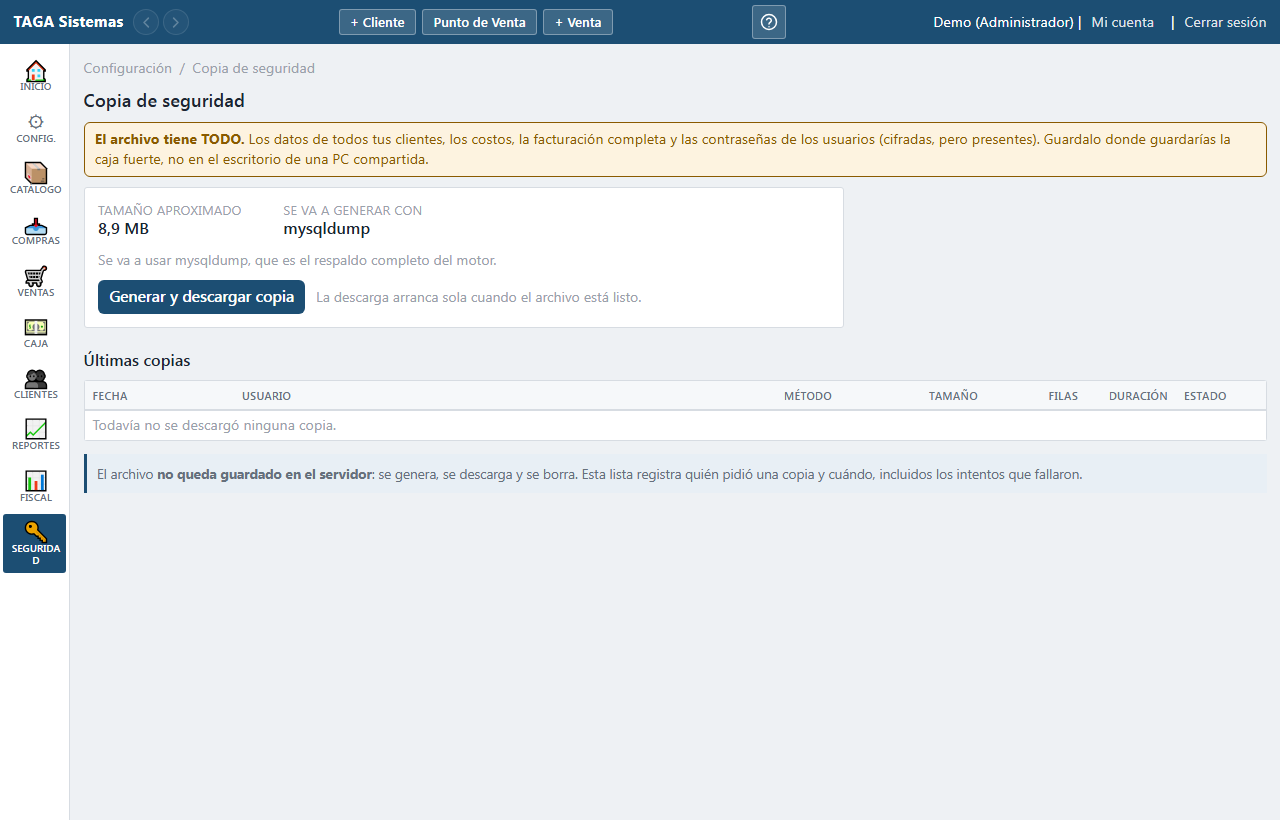This screenshot has height=820, width=1280.
Task: Select the Seguridad key icon
Action: click(x=35, y=543)
